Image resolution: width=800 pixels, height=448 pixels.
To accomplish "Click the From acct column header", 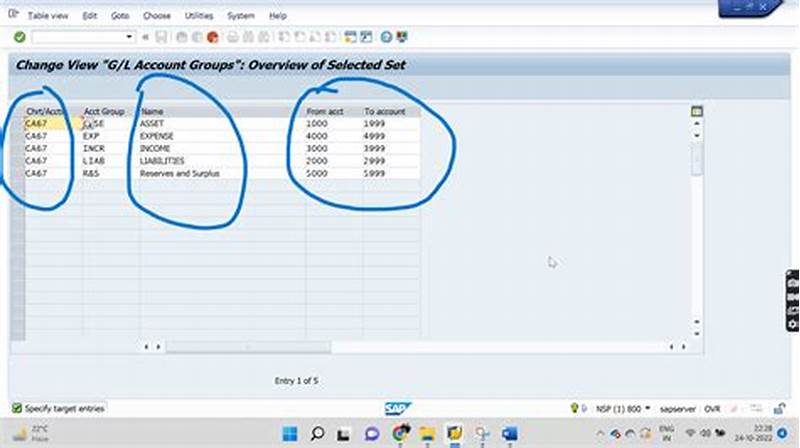I will coord(334,111).
